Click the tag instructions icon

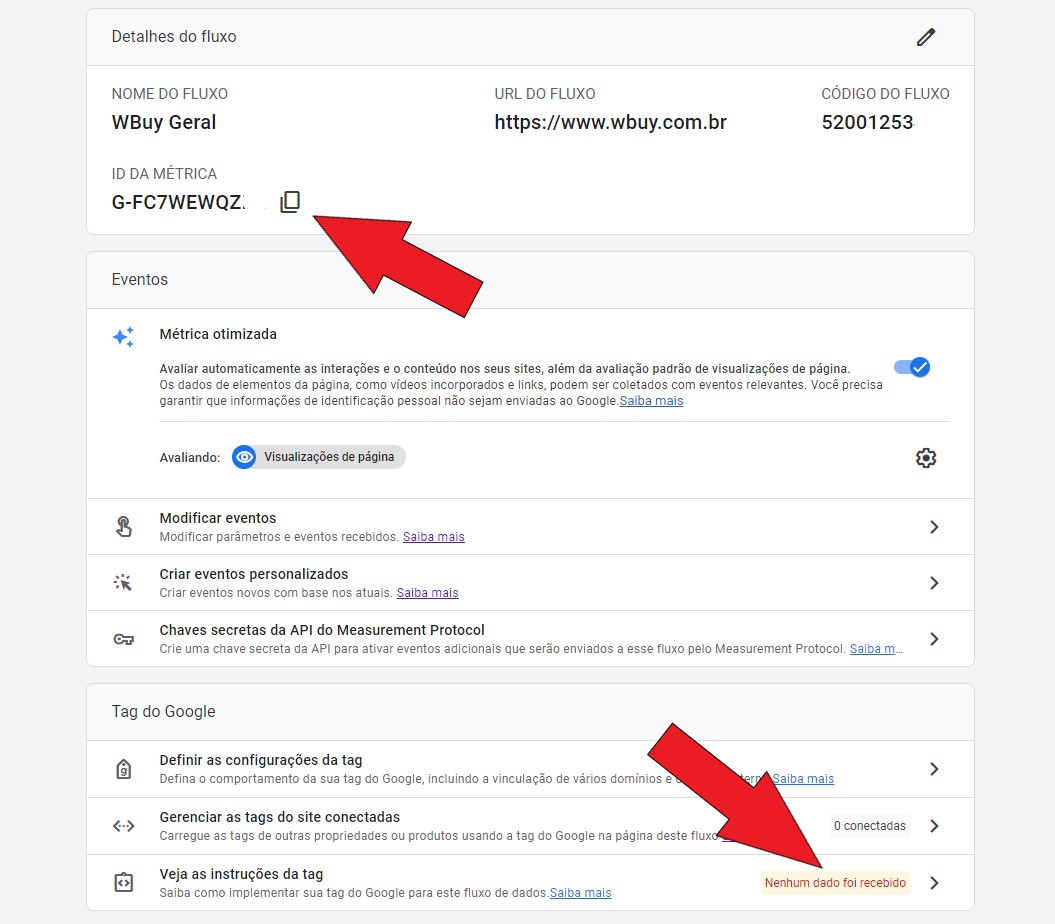tap(124, 883)
